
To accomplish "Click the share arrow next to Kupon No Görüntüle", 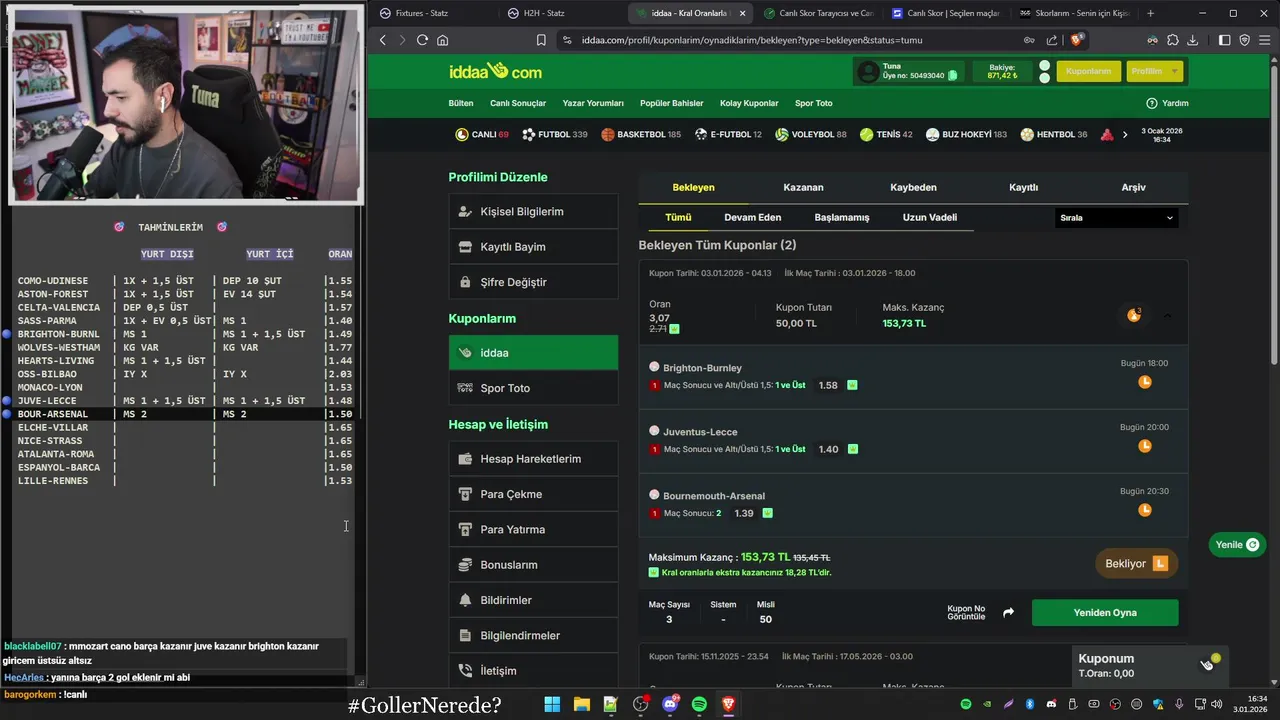I will point(1008,612).
